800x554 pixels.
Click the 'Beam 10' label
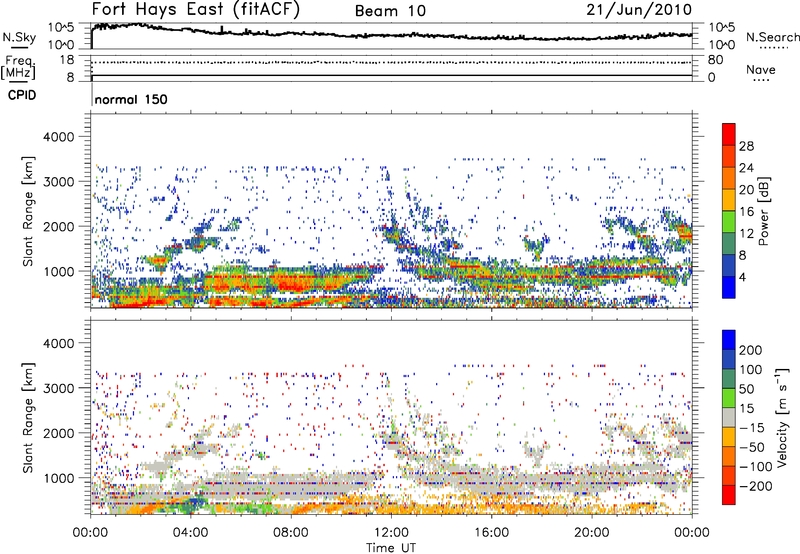(390, 11)
